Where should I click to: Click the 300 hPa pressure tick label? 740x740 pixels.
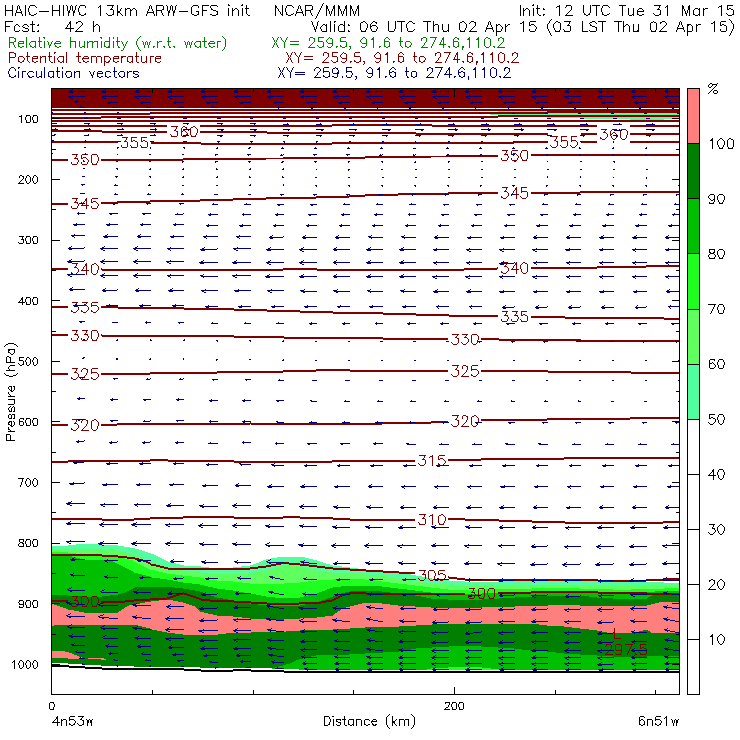coord(28,240)
